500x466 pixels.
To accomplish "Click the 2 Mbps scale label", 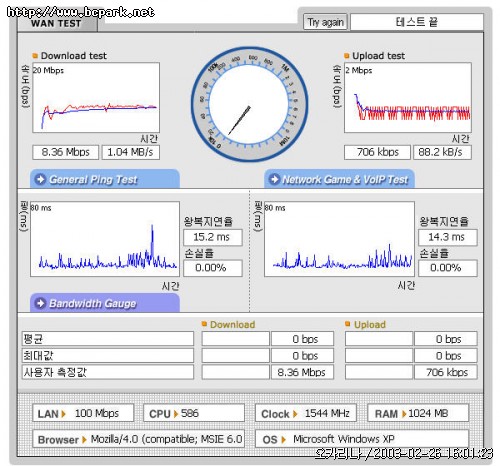I will tap(359, 70).
